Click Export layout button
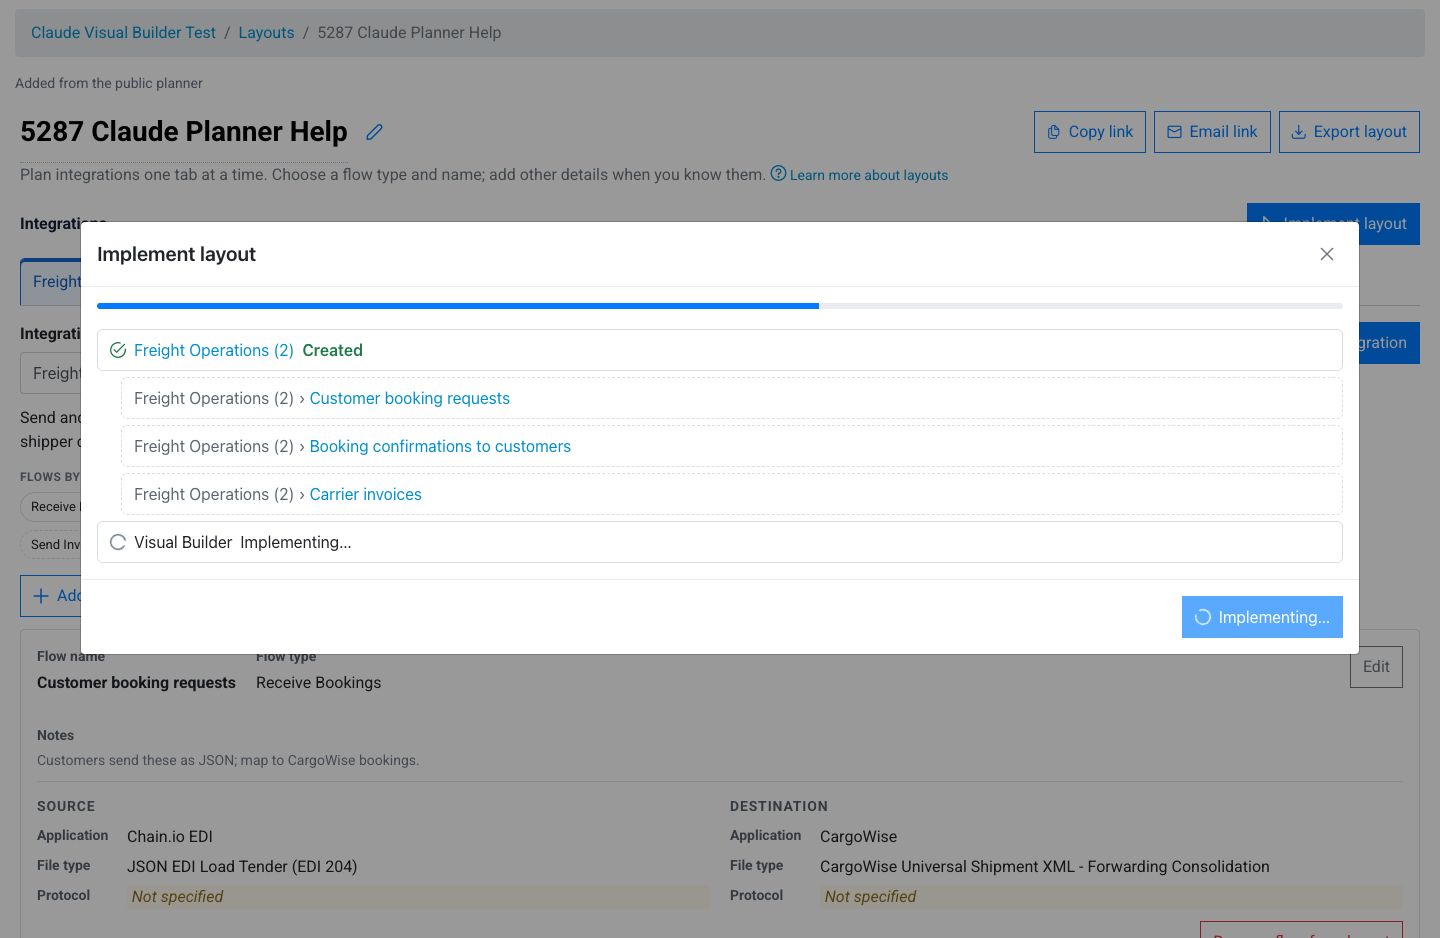This screenshot has width=1440, height=938. (1349, 132)
